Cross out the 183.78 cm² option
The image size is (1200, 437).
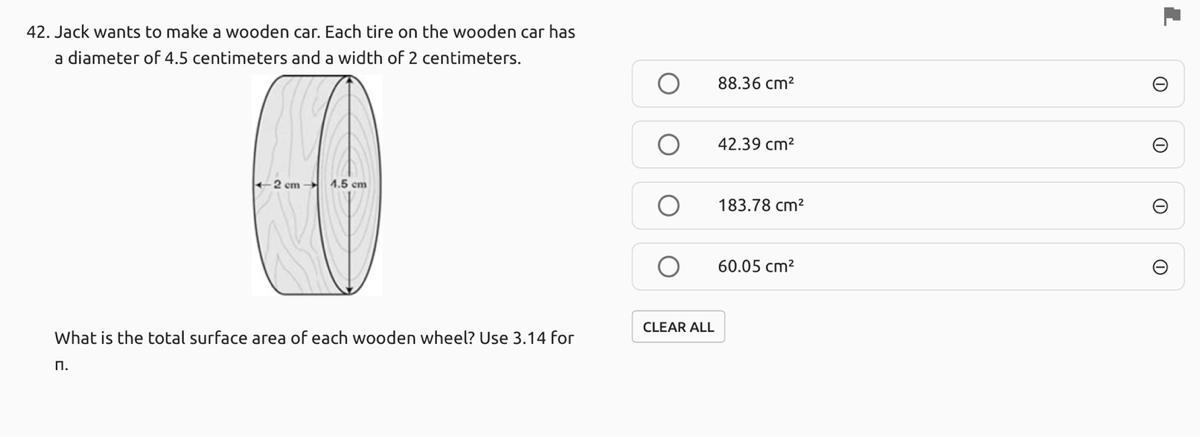click(x=1159, y=206)
